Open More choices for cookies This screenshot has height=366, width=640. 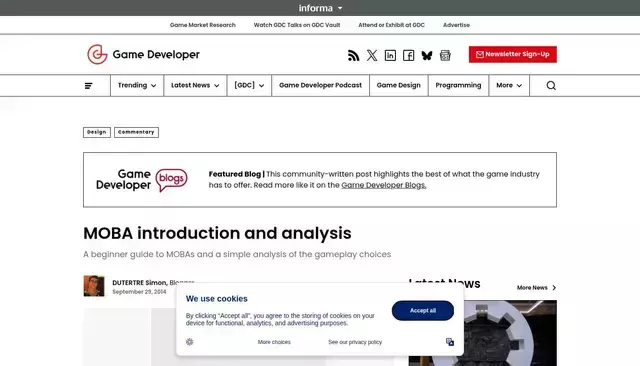274,342
